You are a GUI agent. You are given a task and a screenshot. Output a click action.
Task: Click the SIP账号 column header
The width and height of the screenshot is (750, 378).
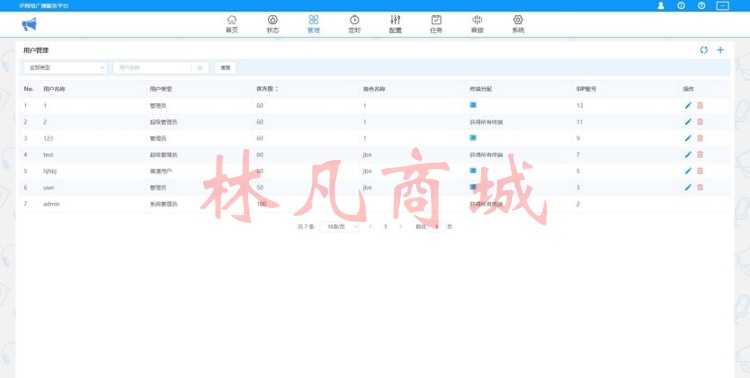point(586,89)
